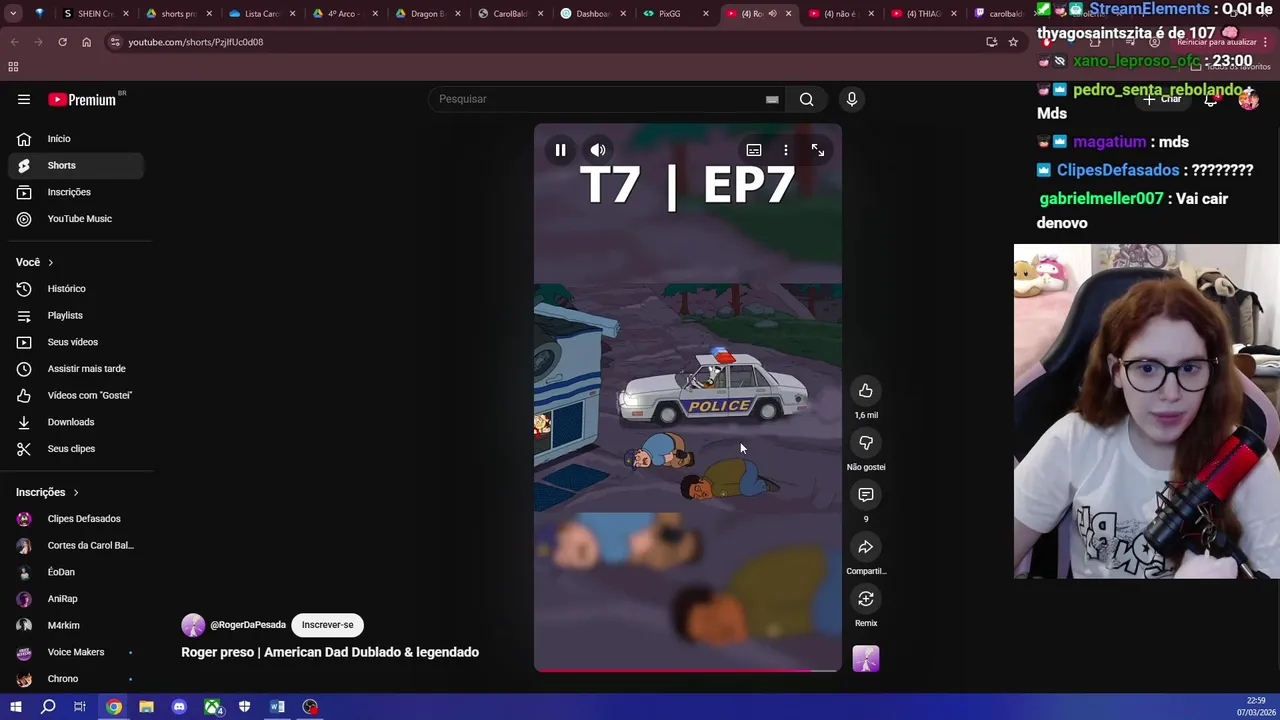Switch to the 4º Arco browser tab
The width and height of the screenshot is (1280, 720).
(x=345, y=14)
